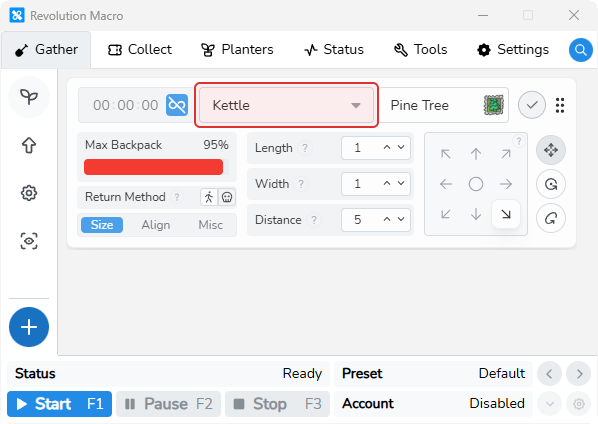The width and height of the screenshot is (598, 424).
Task: Select the up-arrow icon in left sidebar
Action: (x=29, y=145)
